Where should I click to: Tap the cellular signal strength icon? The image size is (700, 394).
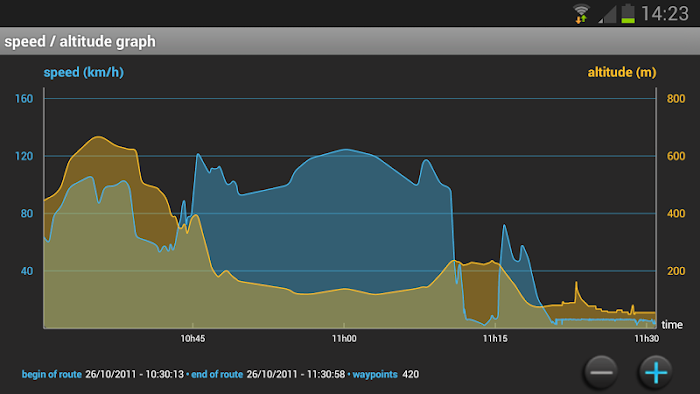click(x=607, y=14)
